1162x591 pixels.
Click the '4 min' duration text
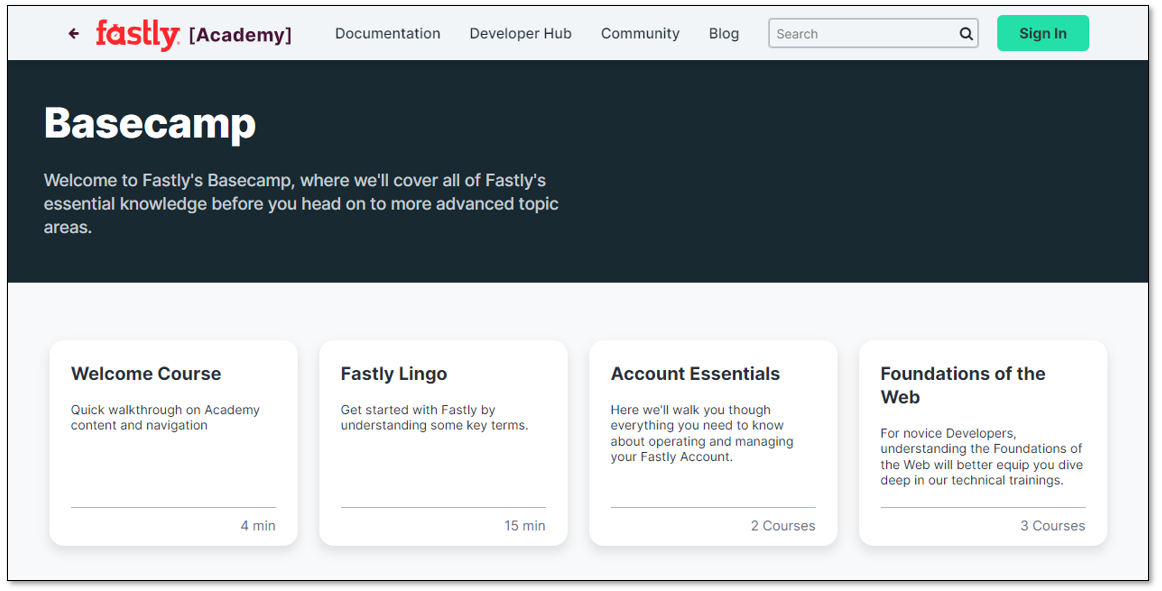(258, 526)
